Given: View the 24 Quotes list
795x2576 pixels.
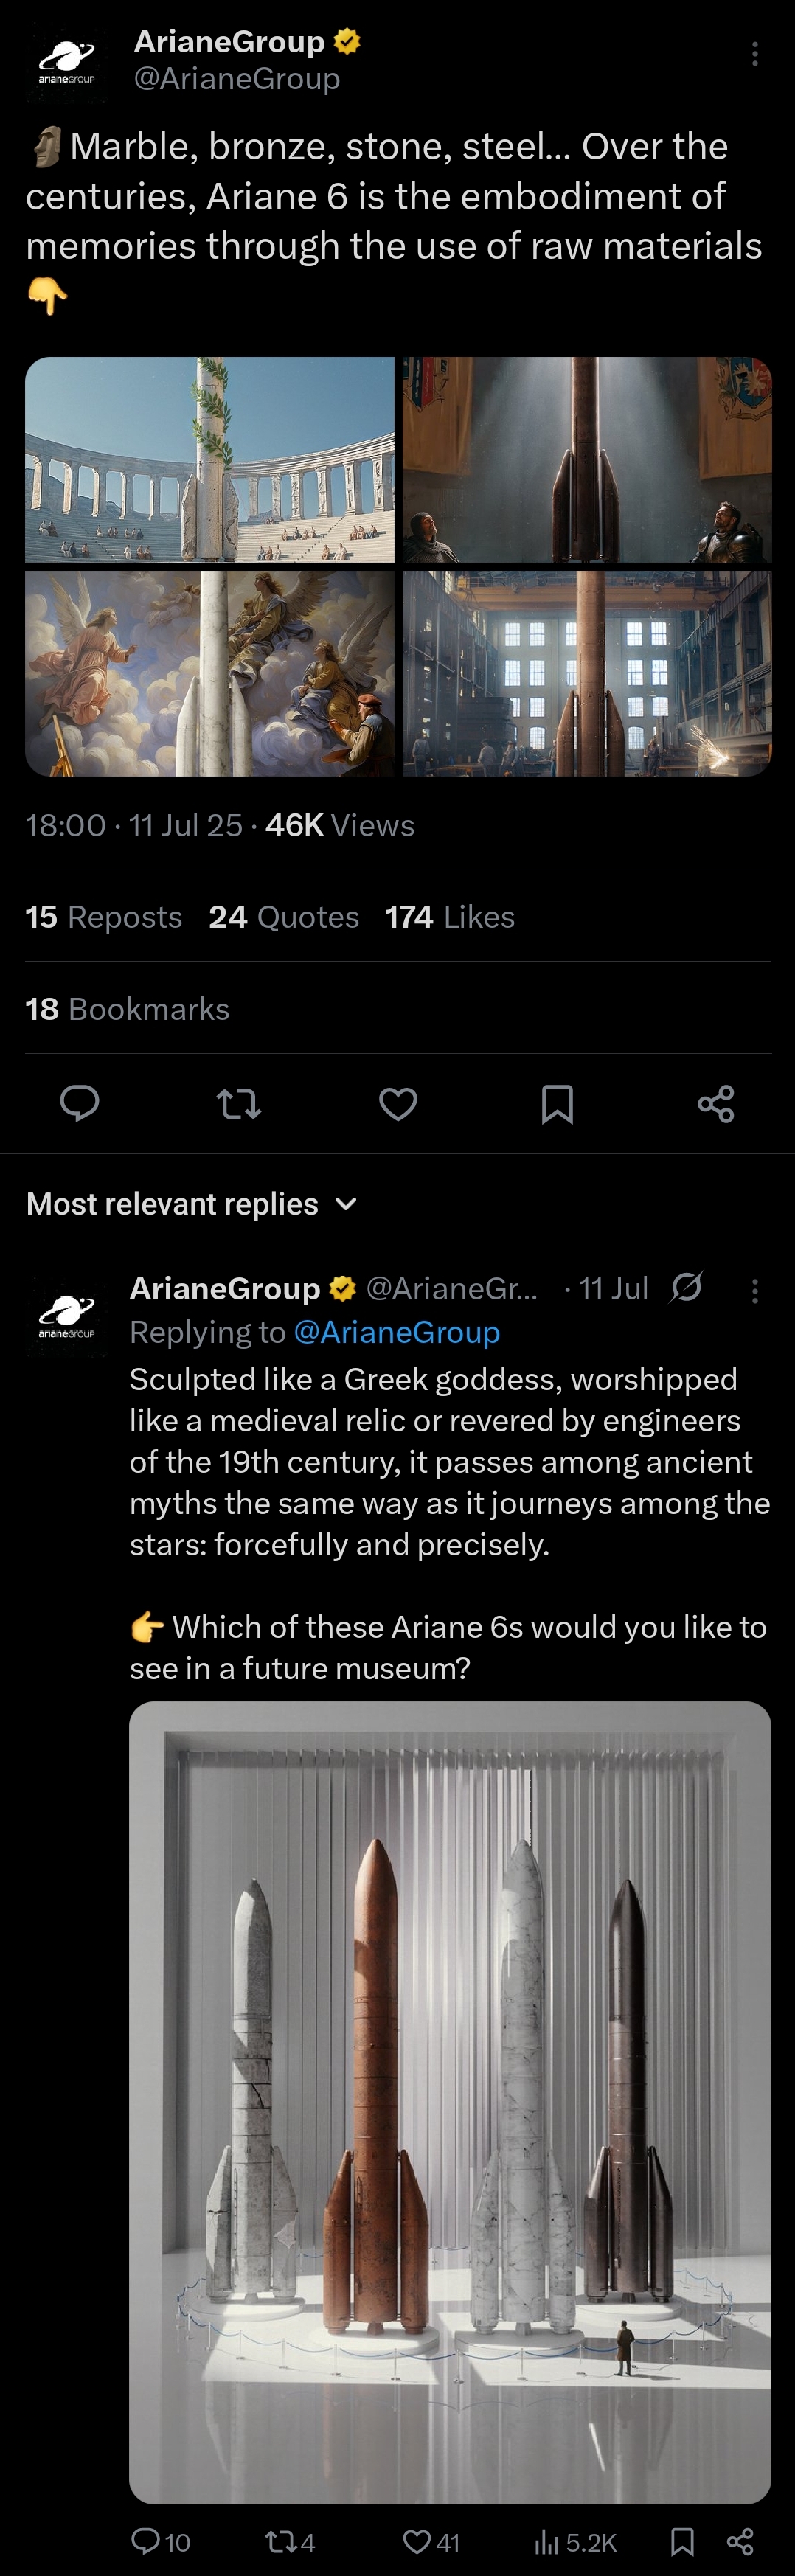Looking at the screenshot, I should [284, 916].
